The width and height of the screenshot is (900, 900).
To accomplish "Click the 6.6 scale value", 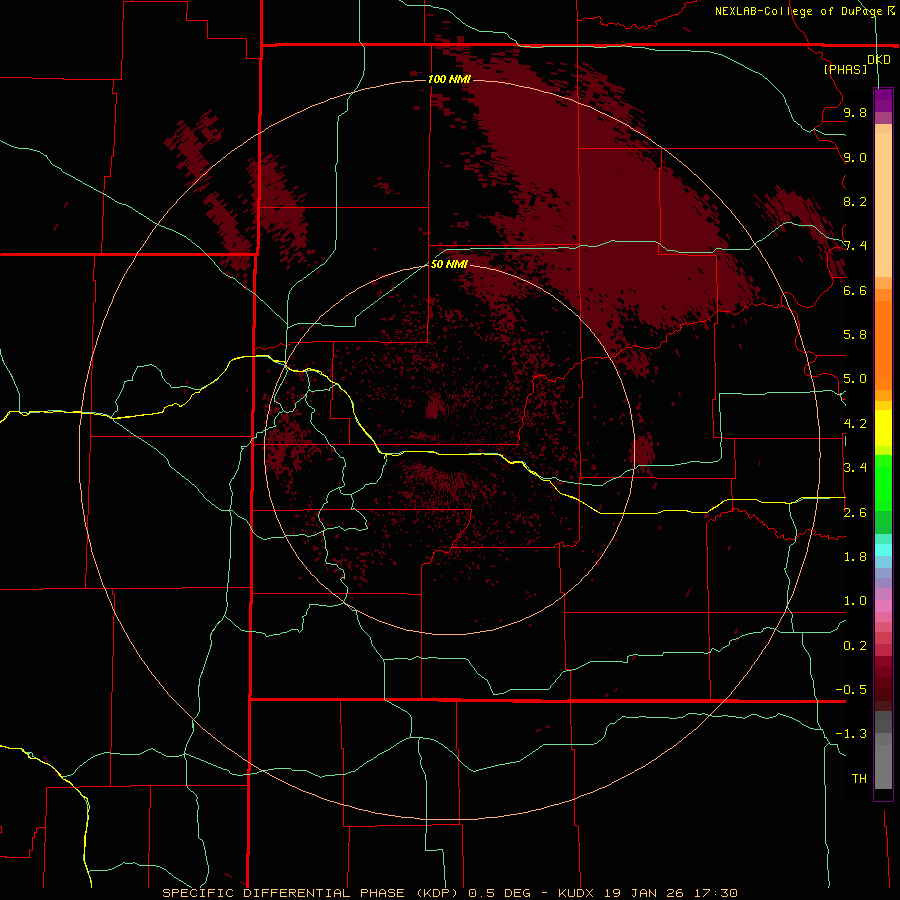I will point(855,290).
